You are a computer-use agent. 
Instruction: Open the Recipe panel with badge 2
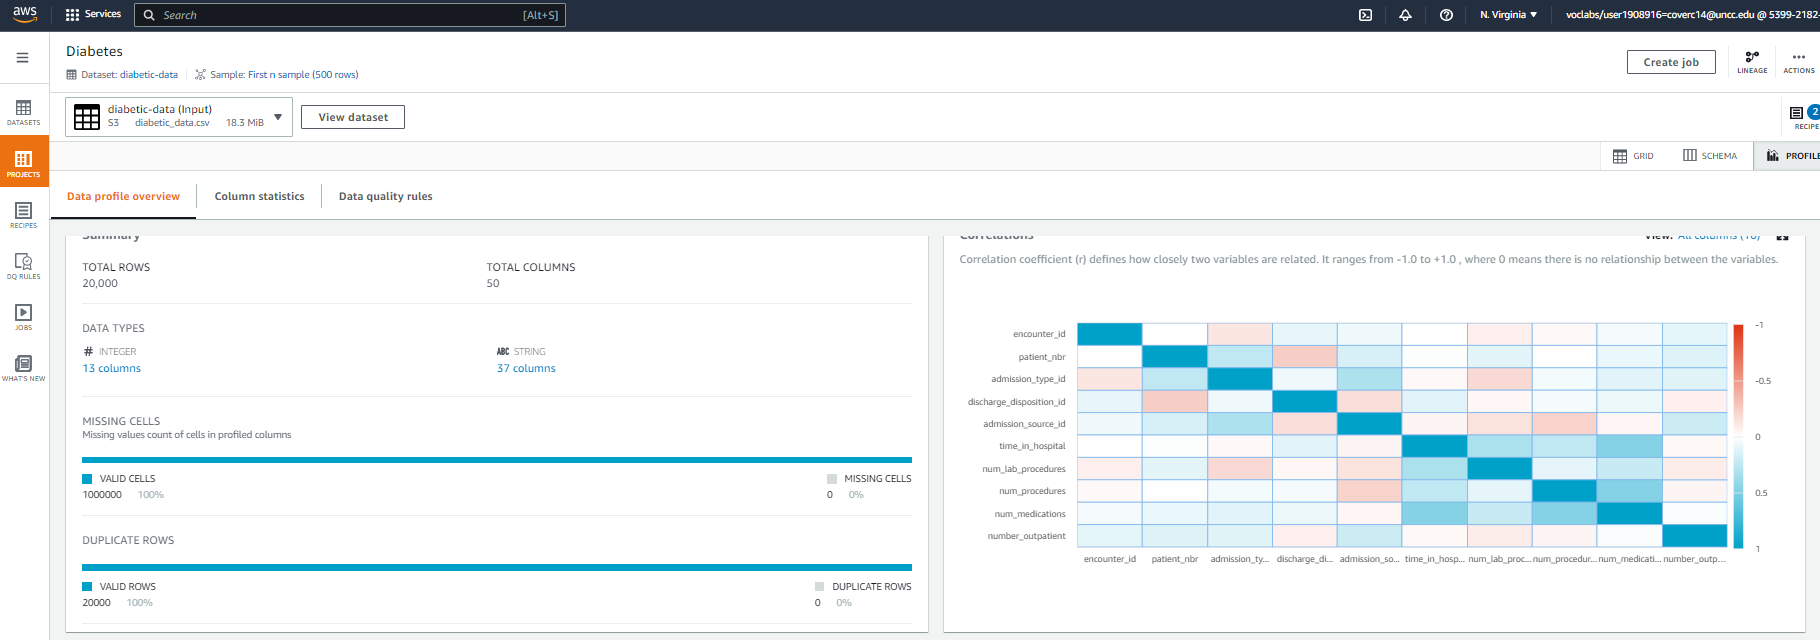(1804, 117)
